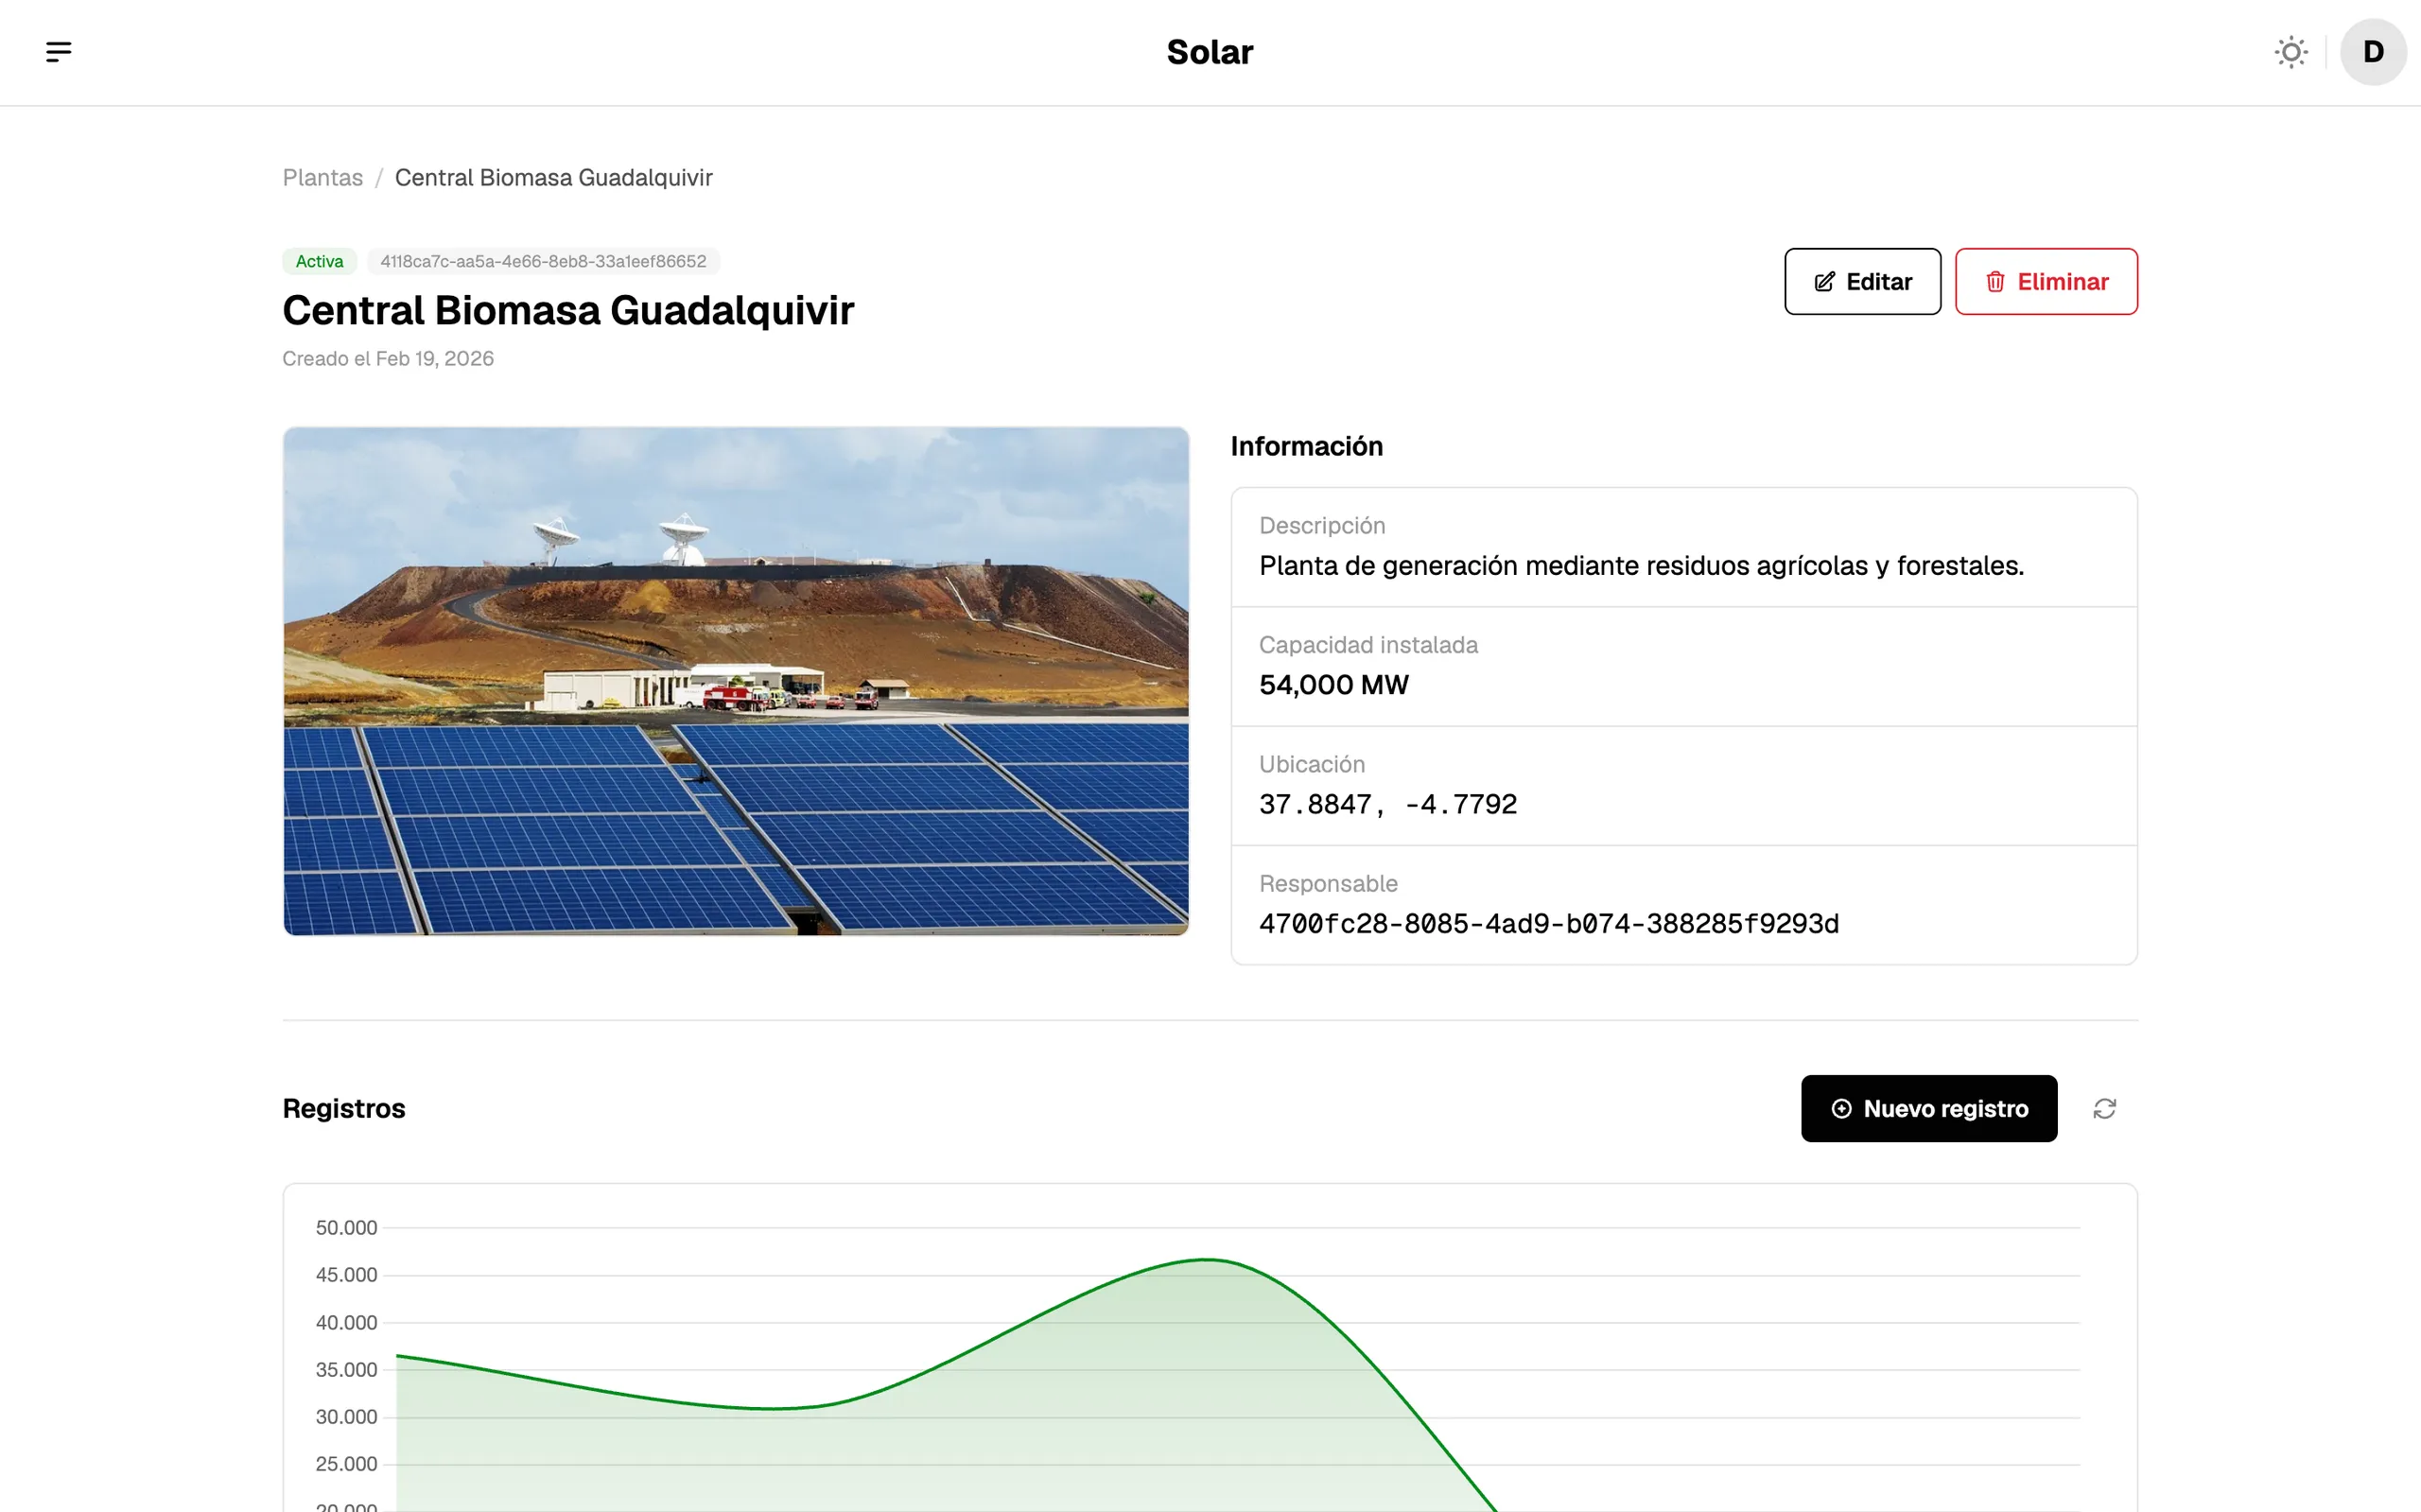Click the 30.000 axis label
This screenshot has width=2421, height=1512.
tap(346, 1417)
